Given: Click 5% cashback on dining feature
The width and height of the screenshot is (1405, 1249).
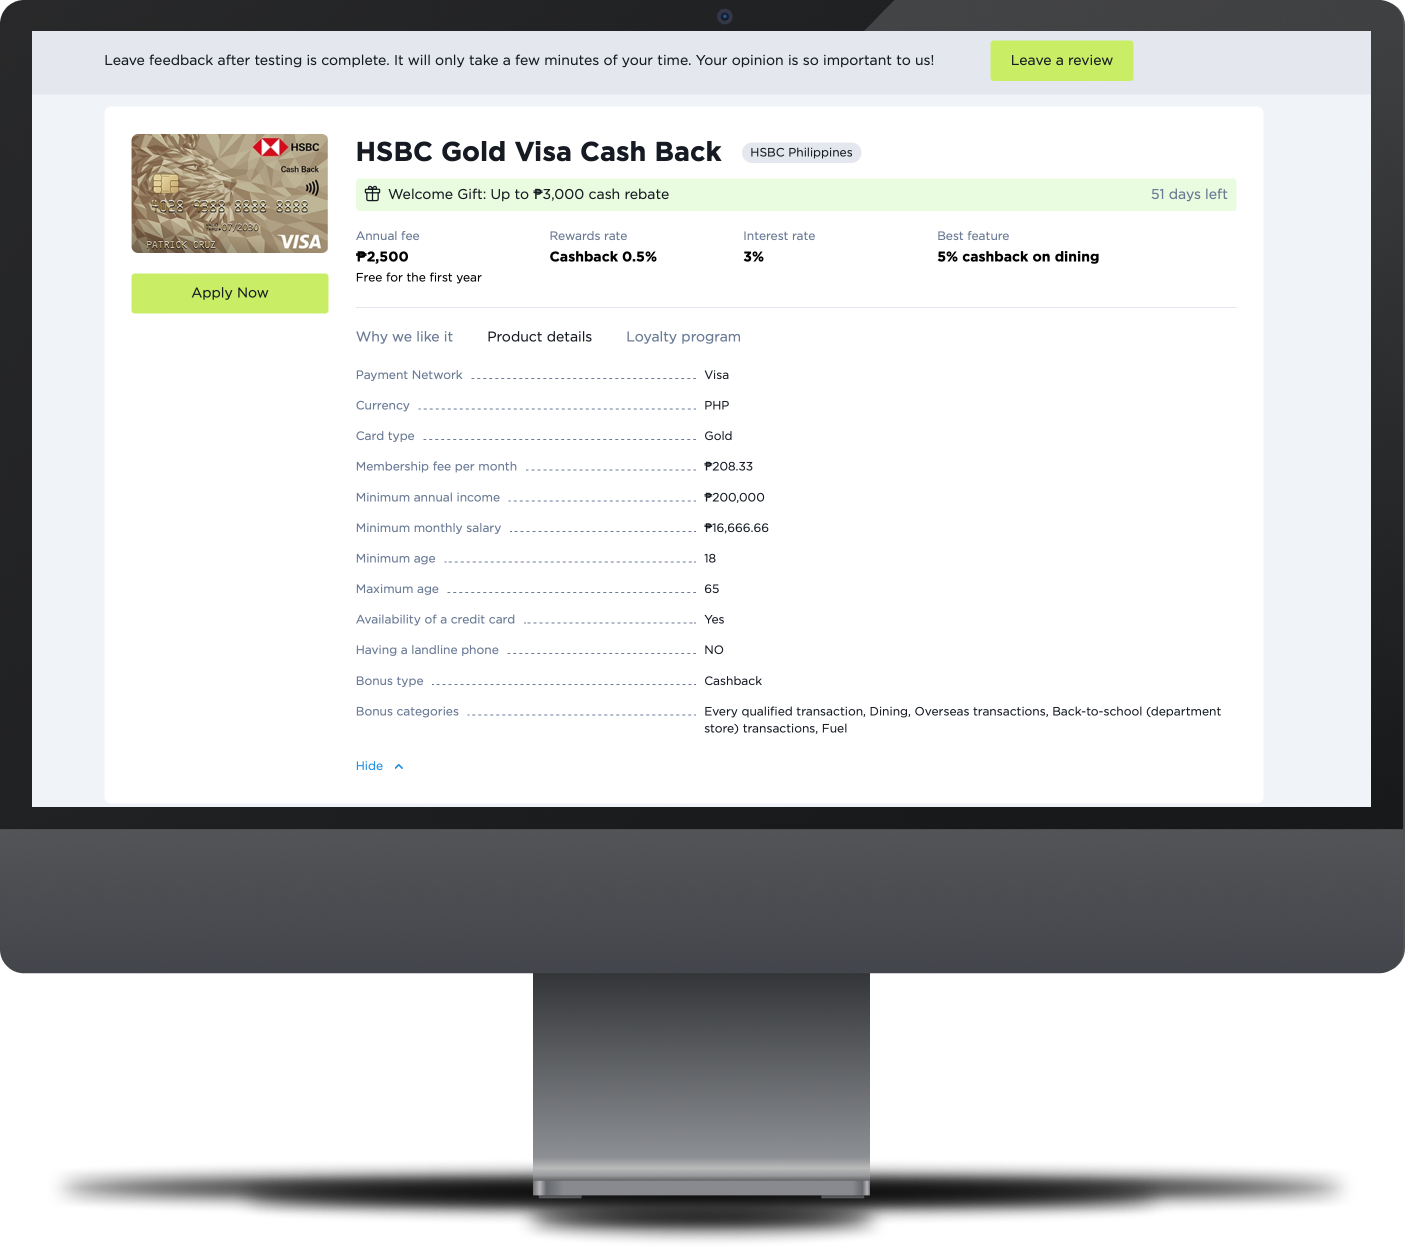Looking at the screenshot, I should (x=1018, y=257).
